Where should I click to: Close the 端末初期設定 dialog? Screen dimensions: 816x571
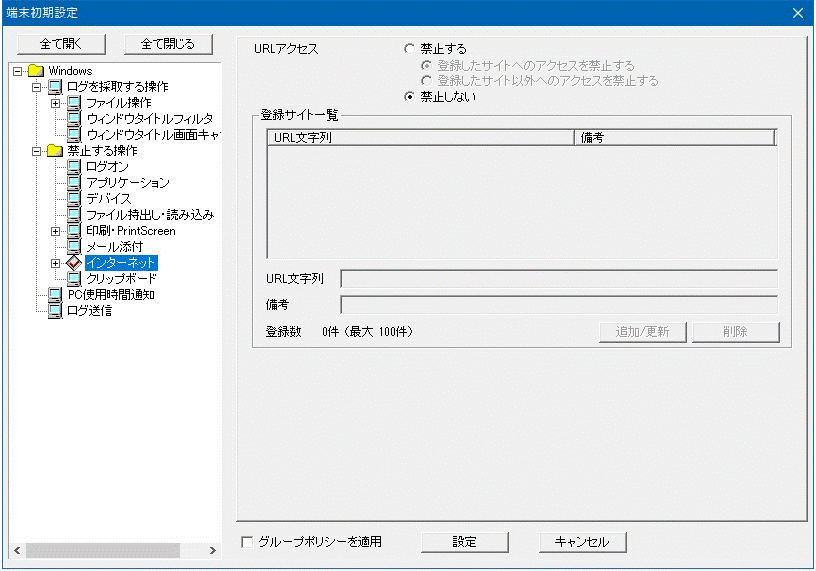click(798, 13)
